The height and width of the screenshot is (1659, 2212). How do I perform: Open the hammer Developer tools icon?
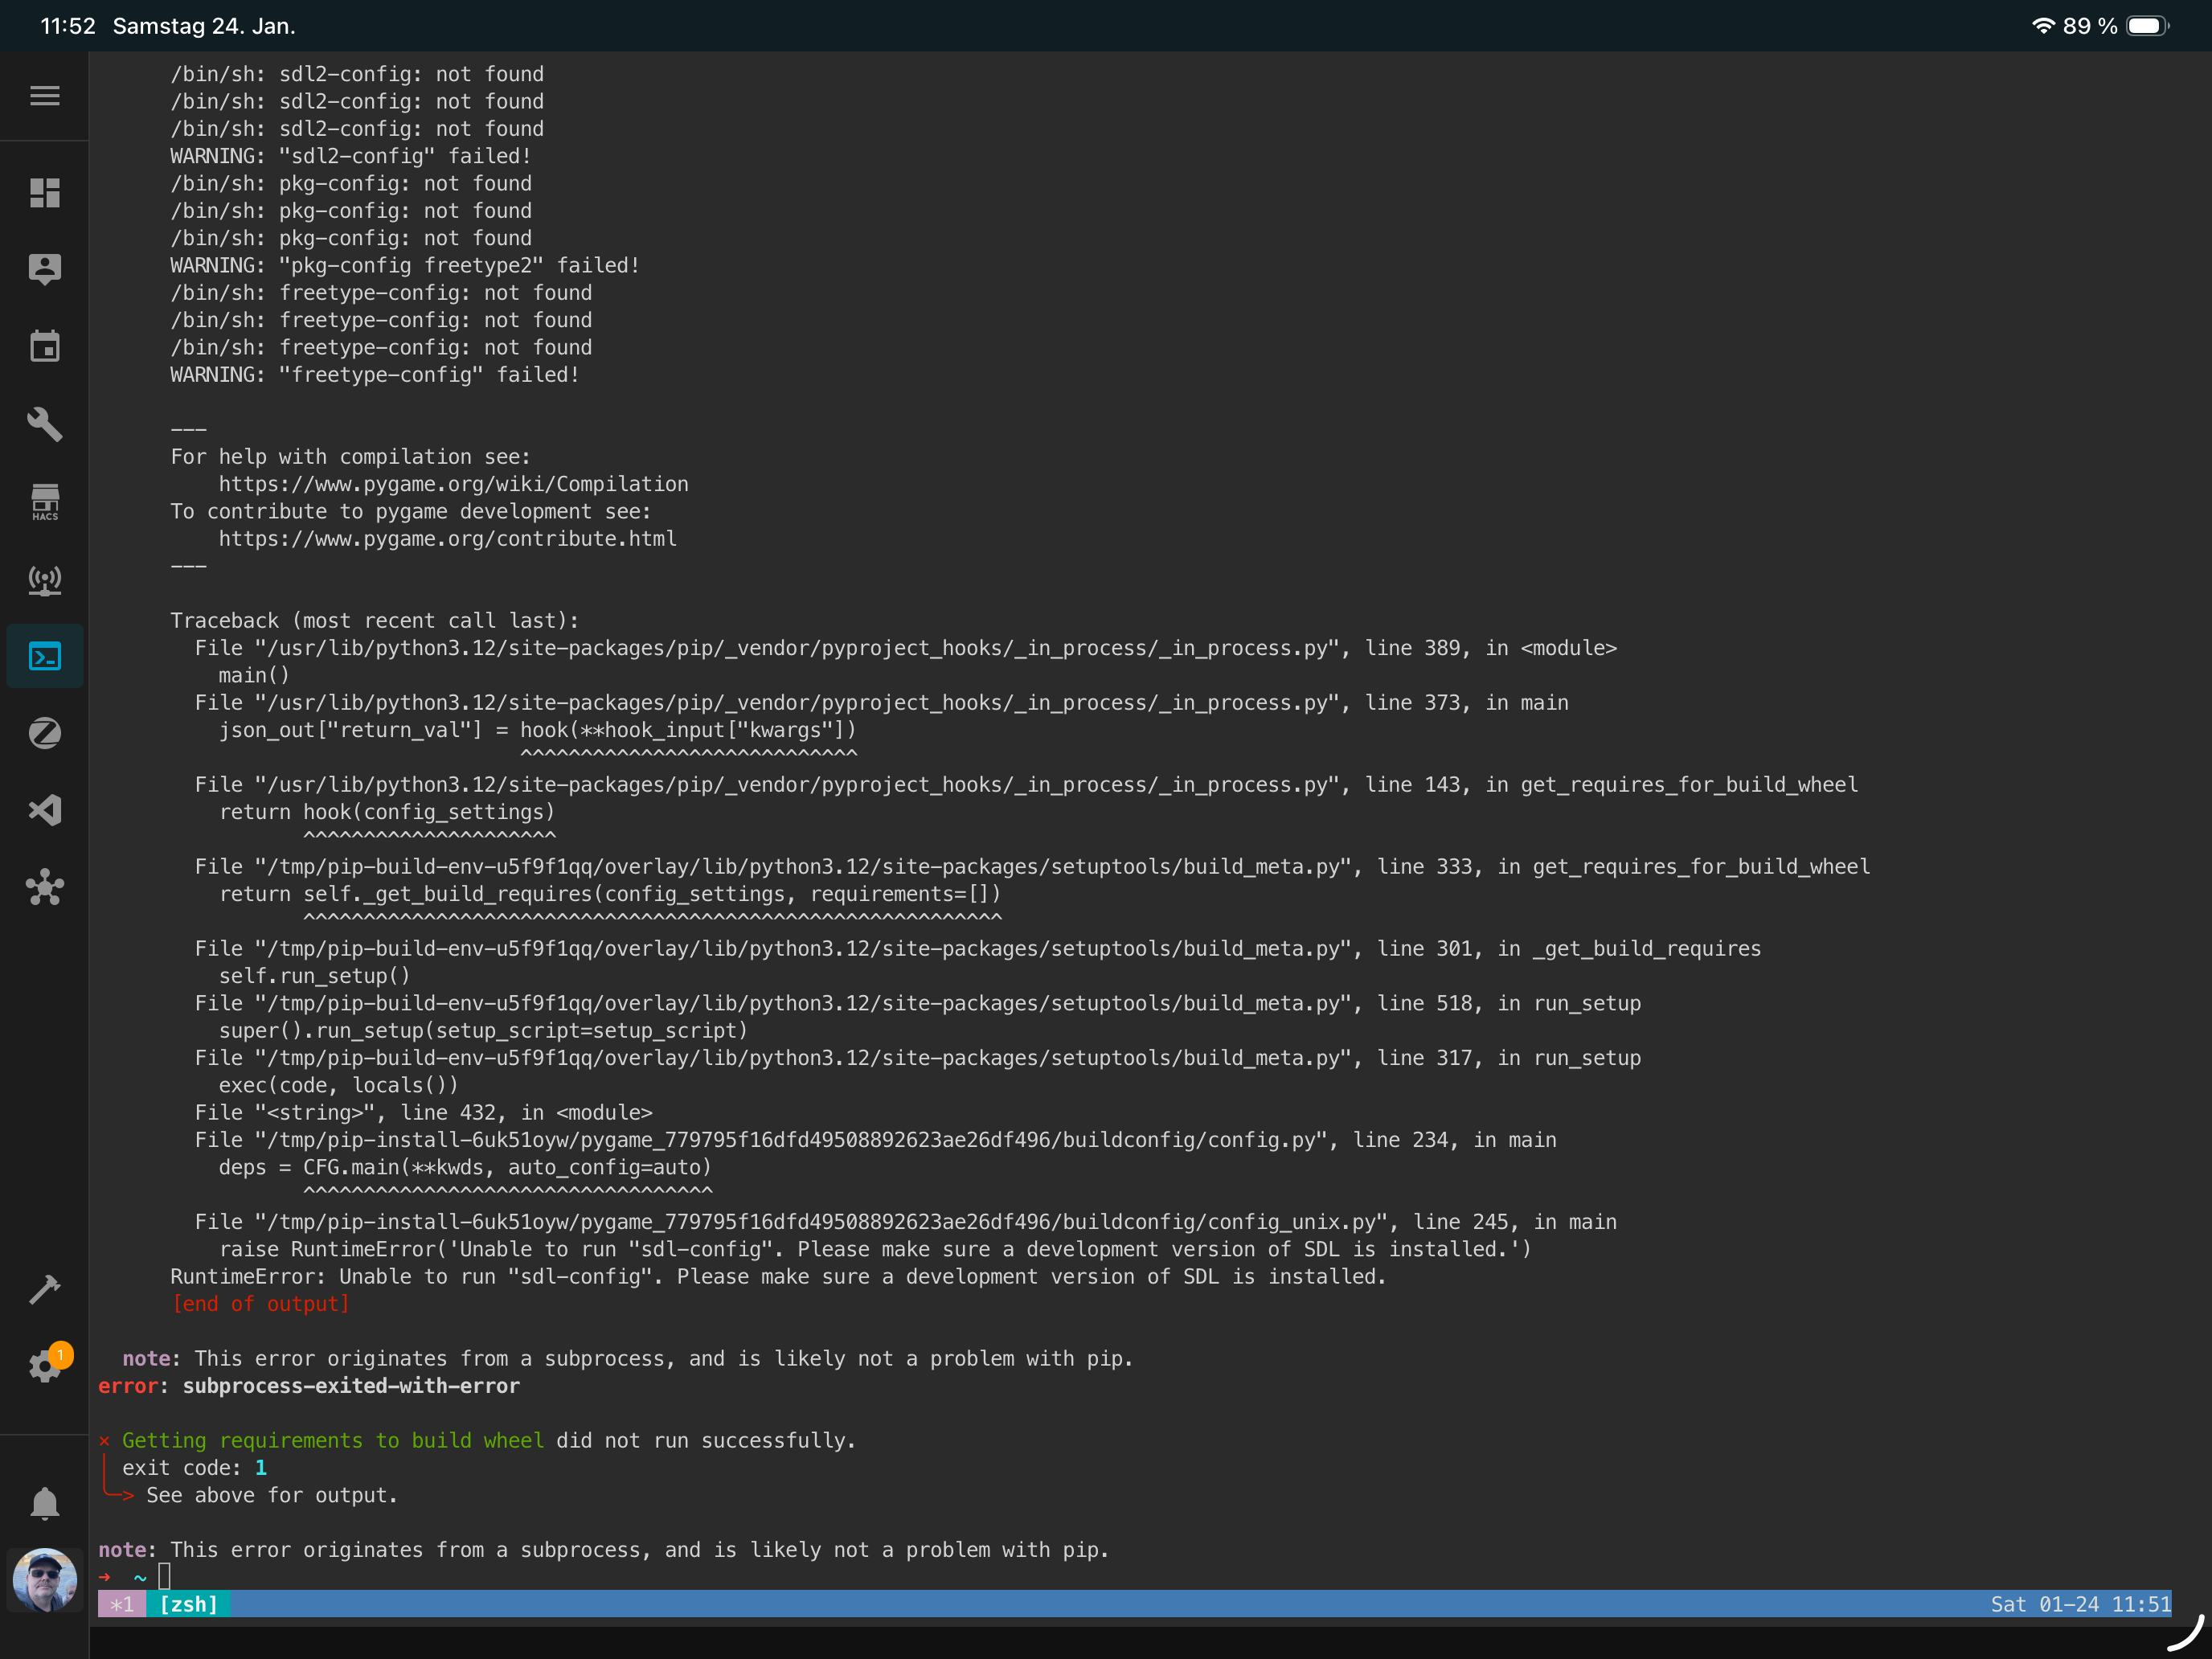coord(44,1290)
